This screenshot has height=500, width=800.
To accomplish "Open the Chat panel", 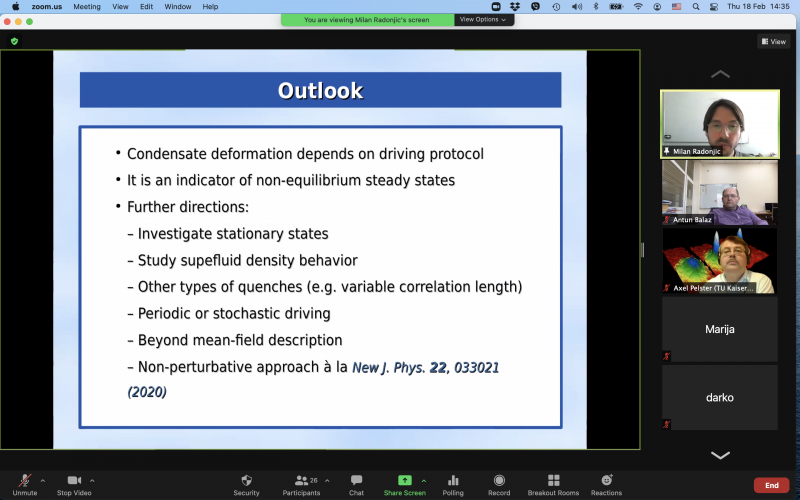I will pyautogui.click(x=356, y=481).
